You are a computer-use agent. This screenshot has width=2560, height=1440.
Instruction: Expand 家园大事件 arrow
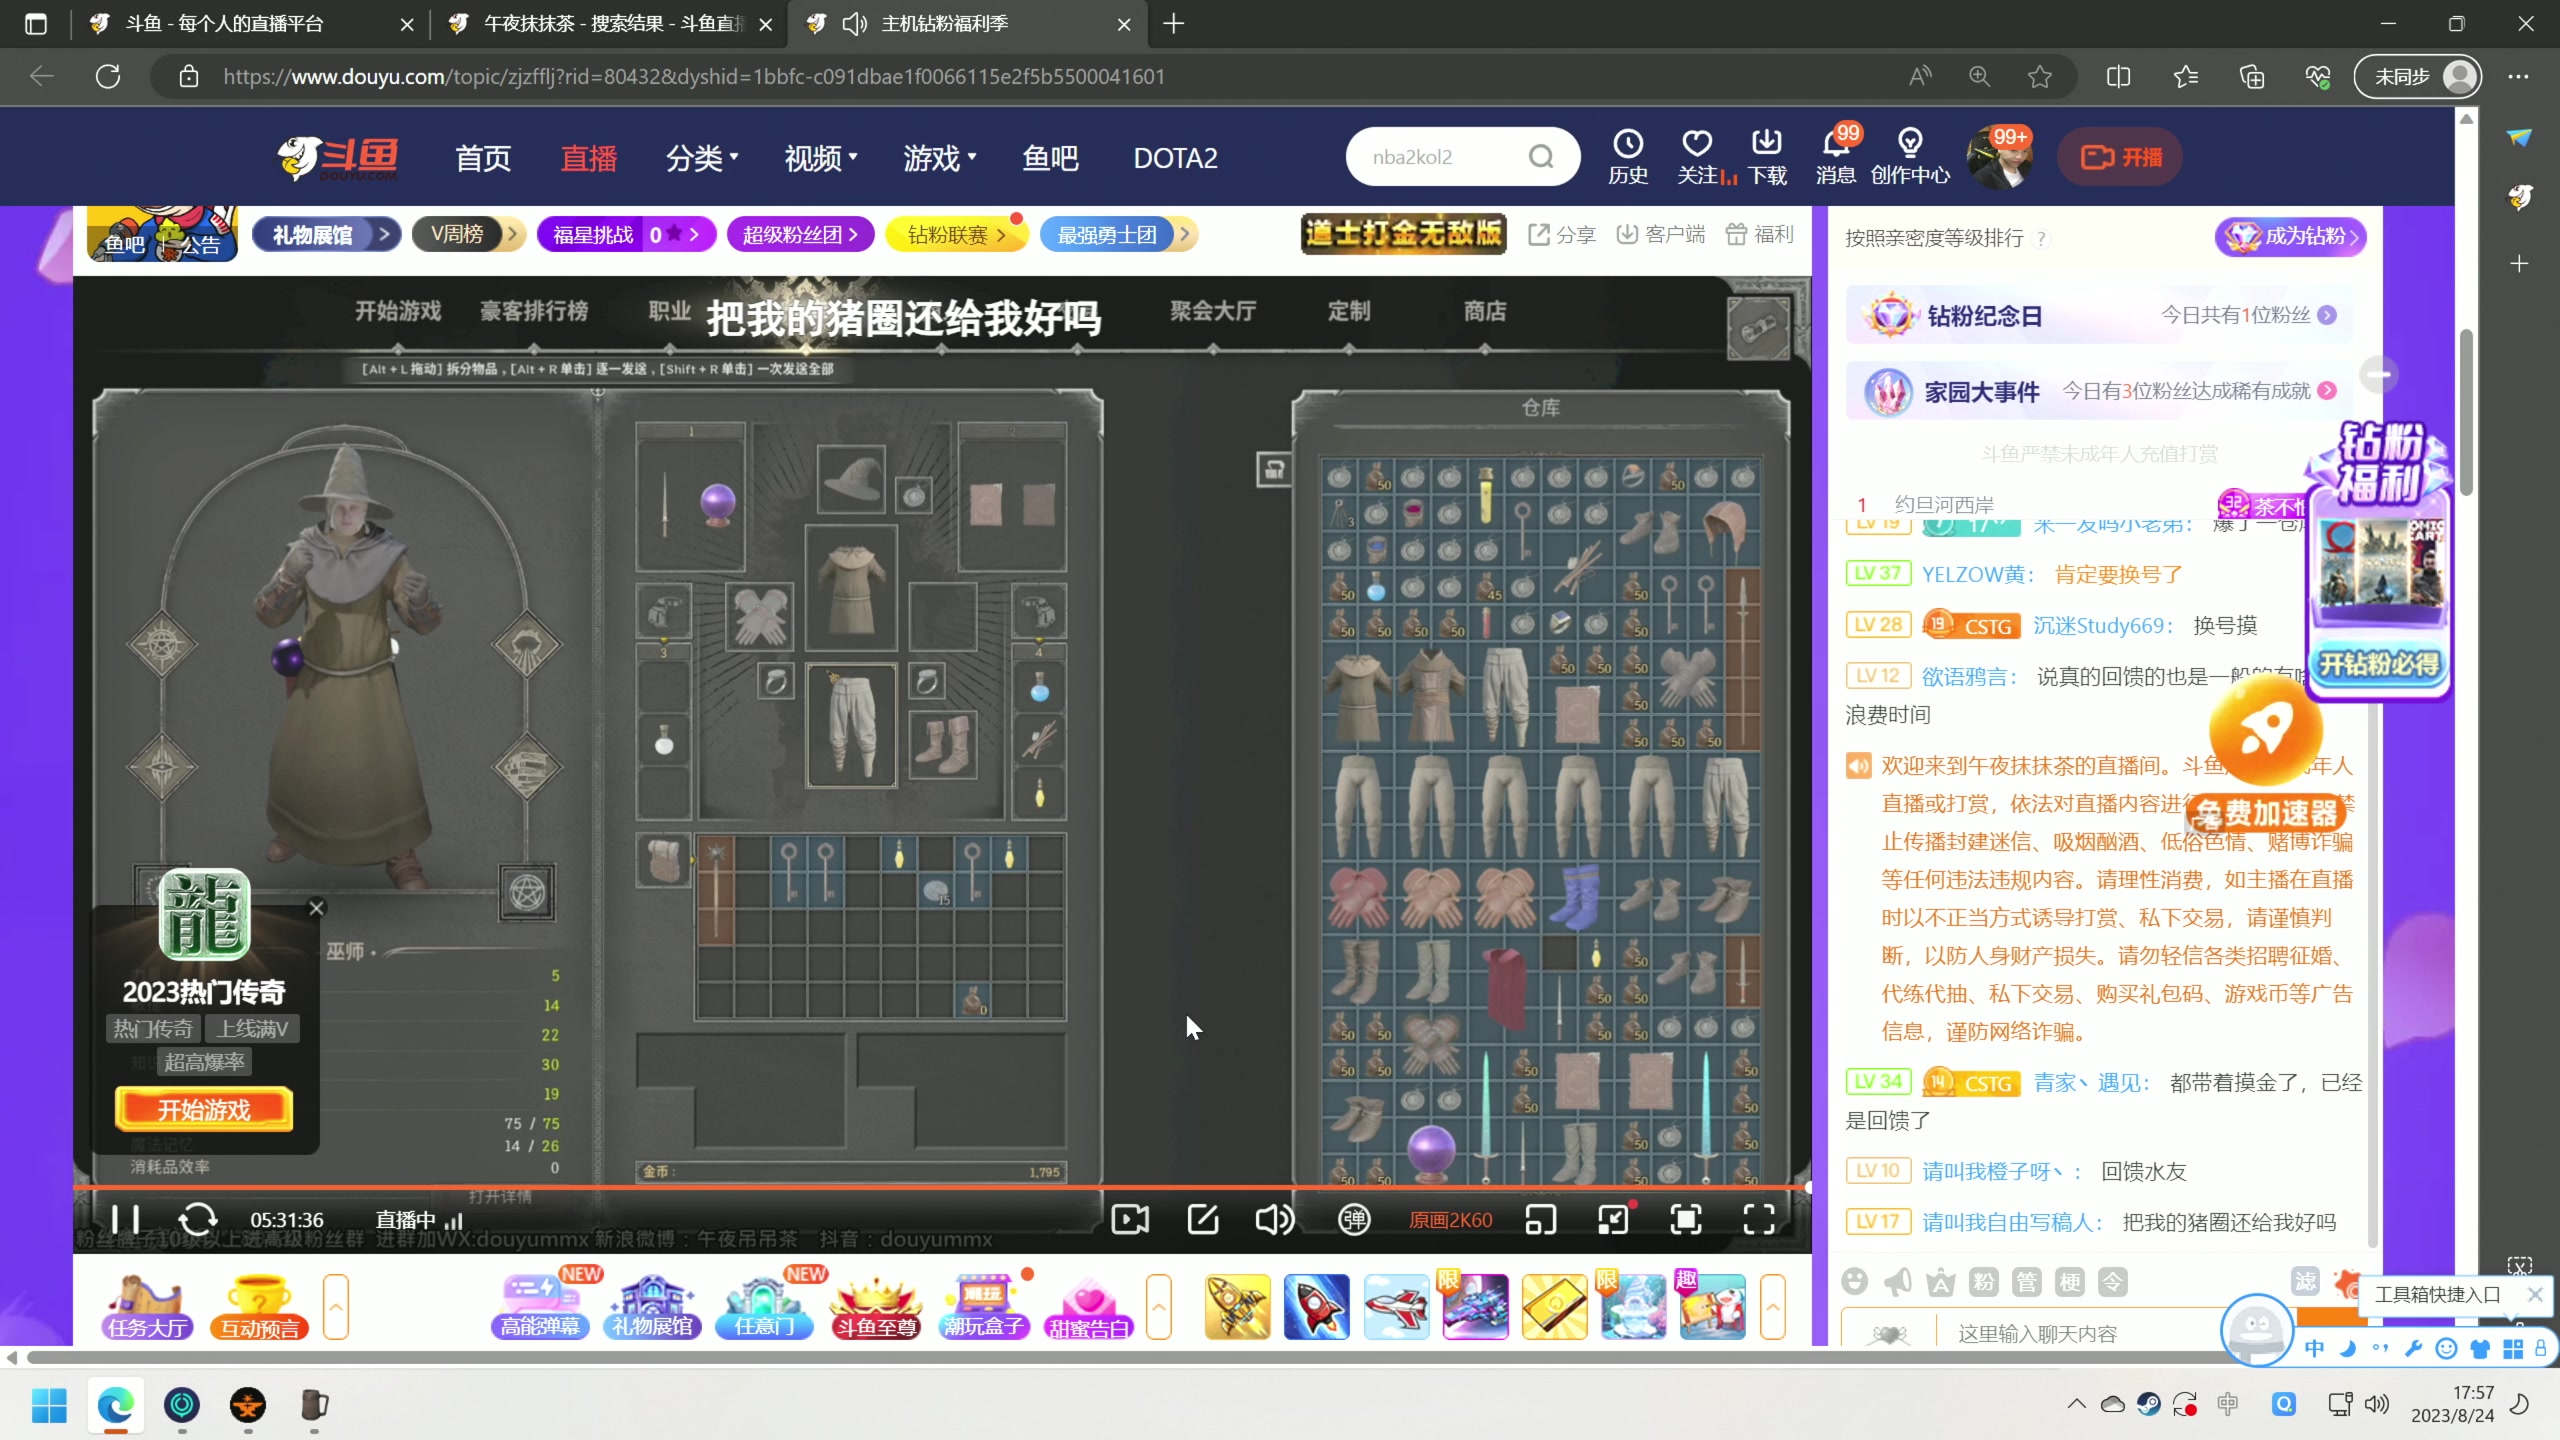coord(2327,391)
